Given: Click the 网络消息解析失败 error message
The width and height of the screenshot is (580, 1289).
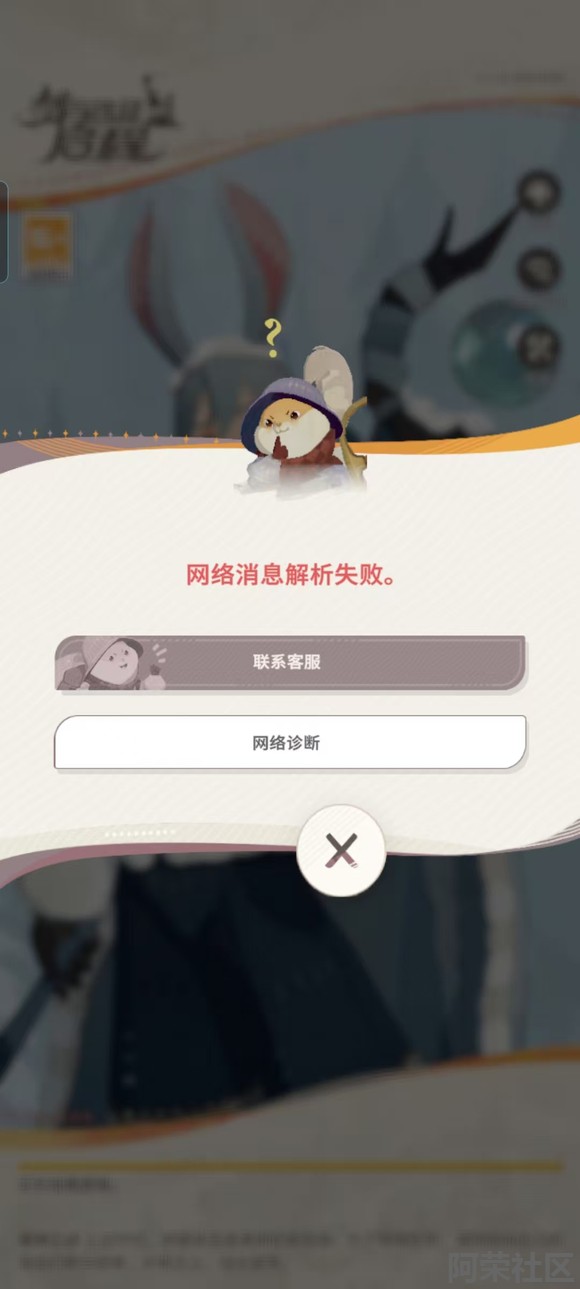Looking at the screenshot, I should (x=290, y=576).
